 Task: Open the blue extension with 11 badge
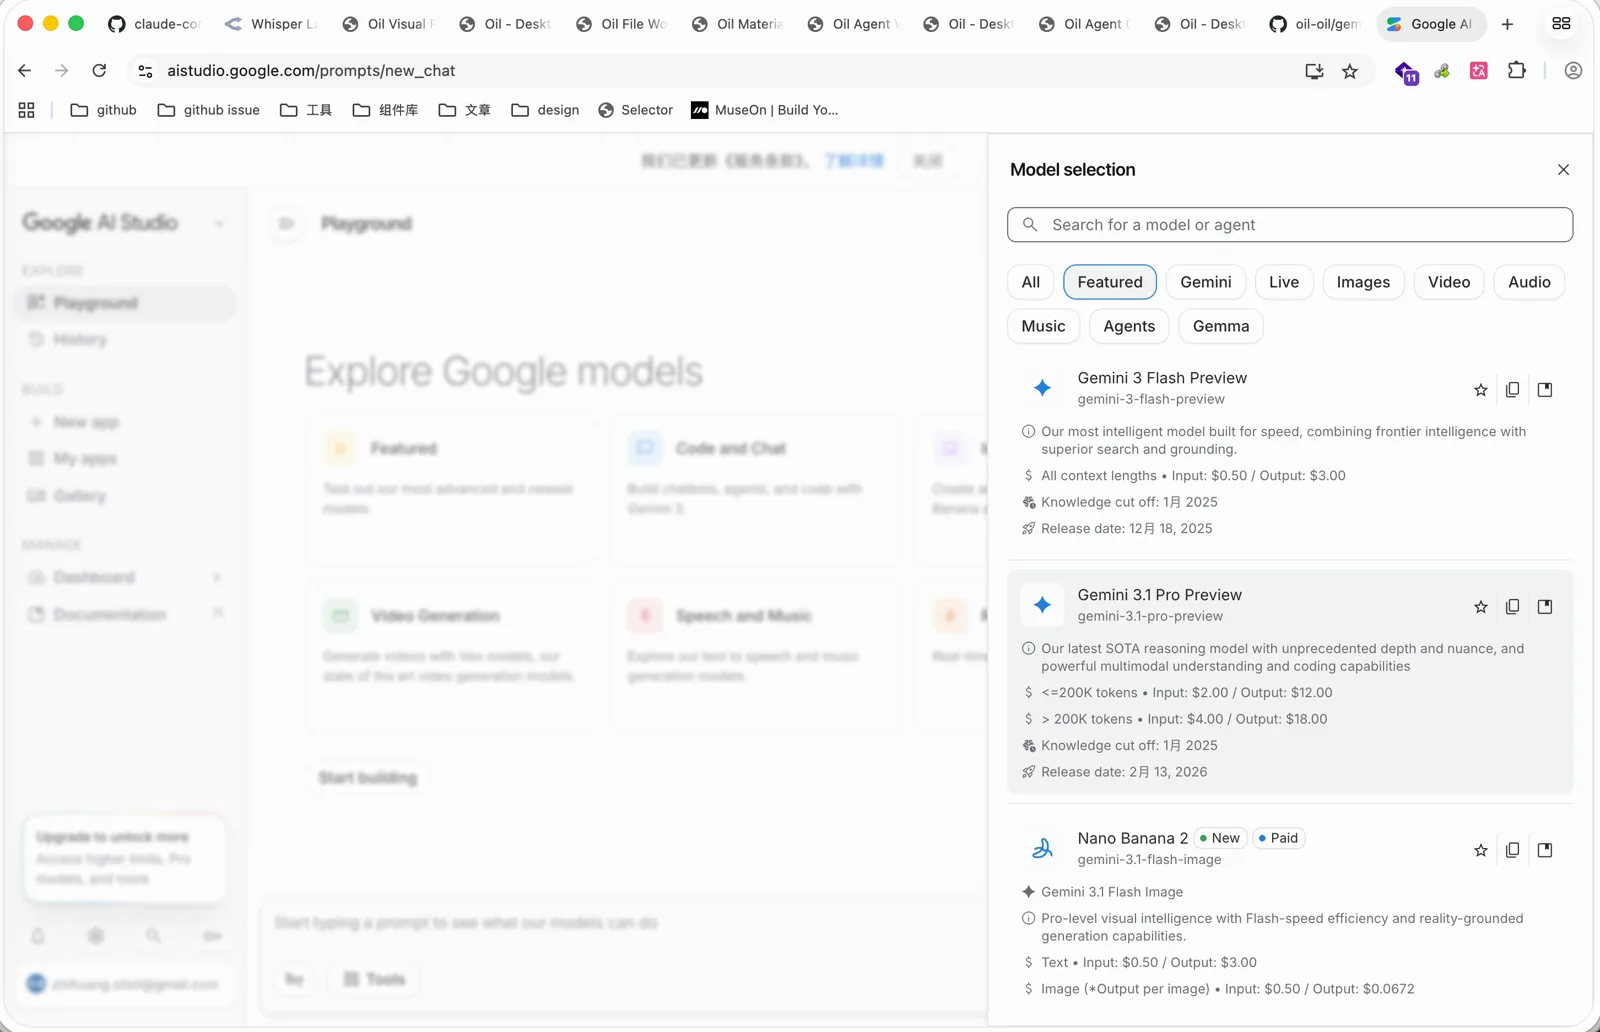[x=1406, y=72]
